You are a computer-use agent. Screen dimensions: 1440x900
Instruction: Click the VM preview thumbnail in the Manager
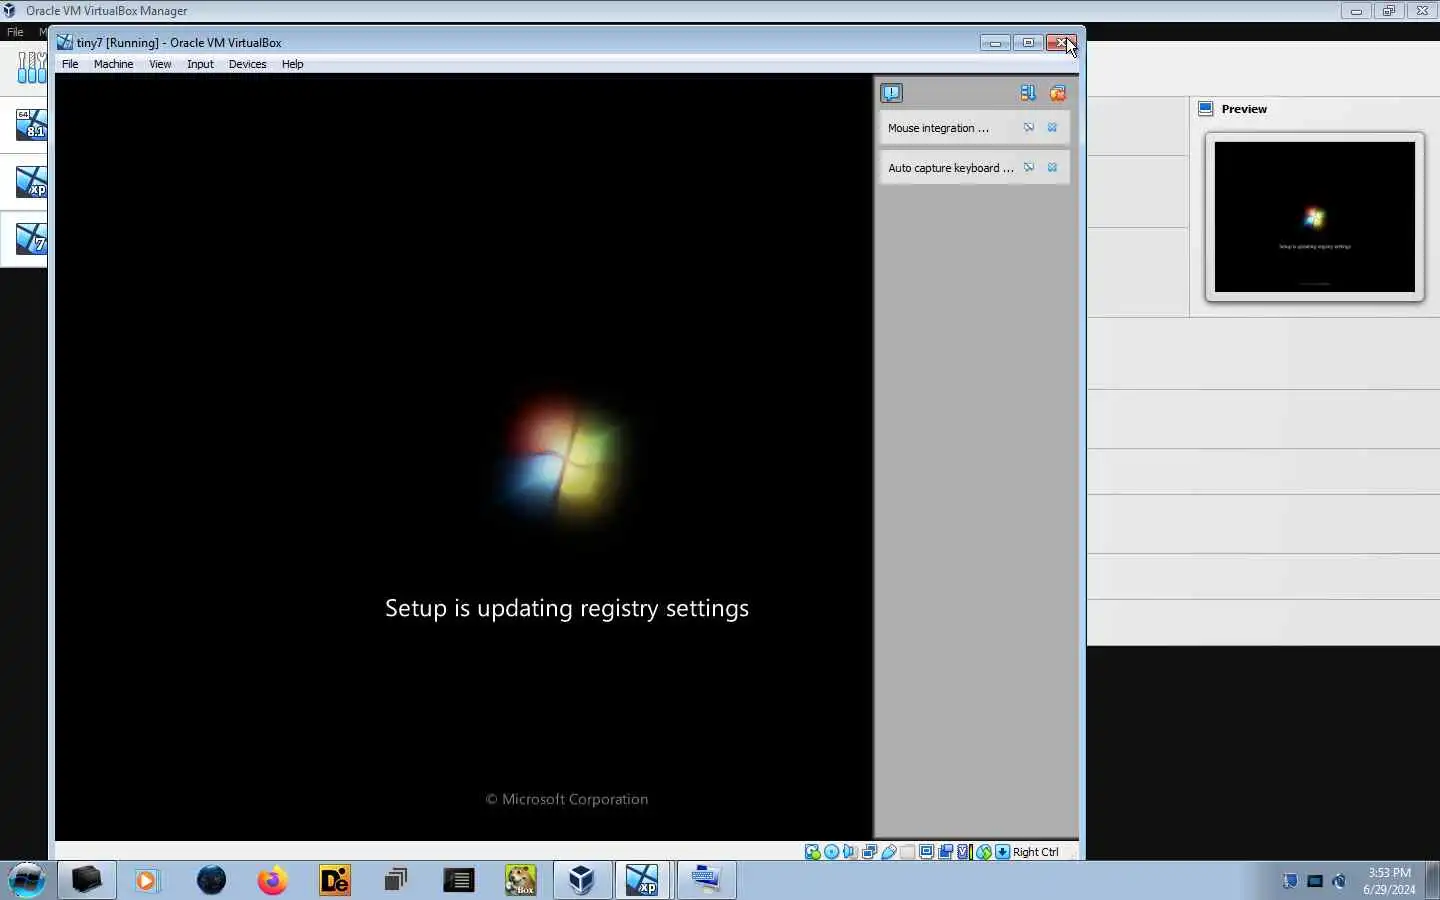tap(1314, 217)
